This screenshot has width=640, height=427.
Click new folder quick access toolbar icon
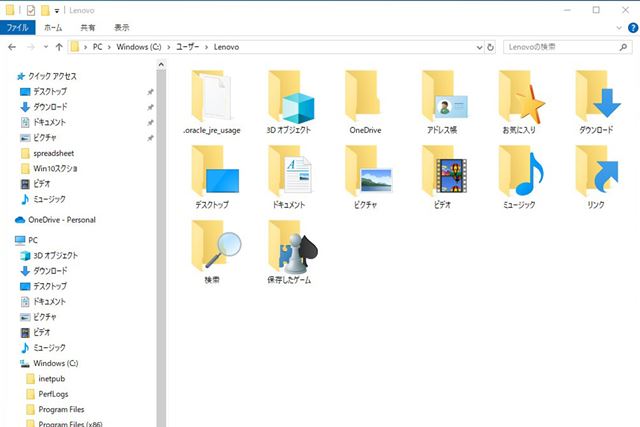[x=45, y=10]
